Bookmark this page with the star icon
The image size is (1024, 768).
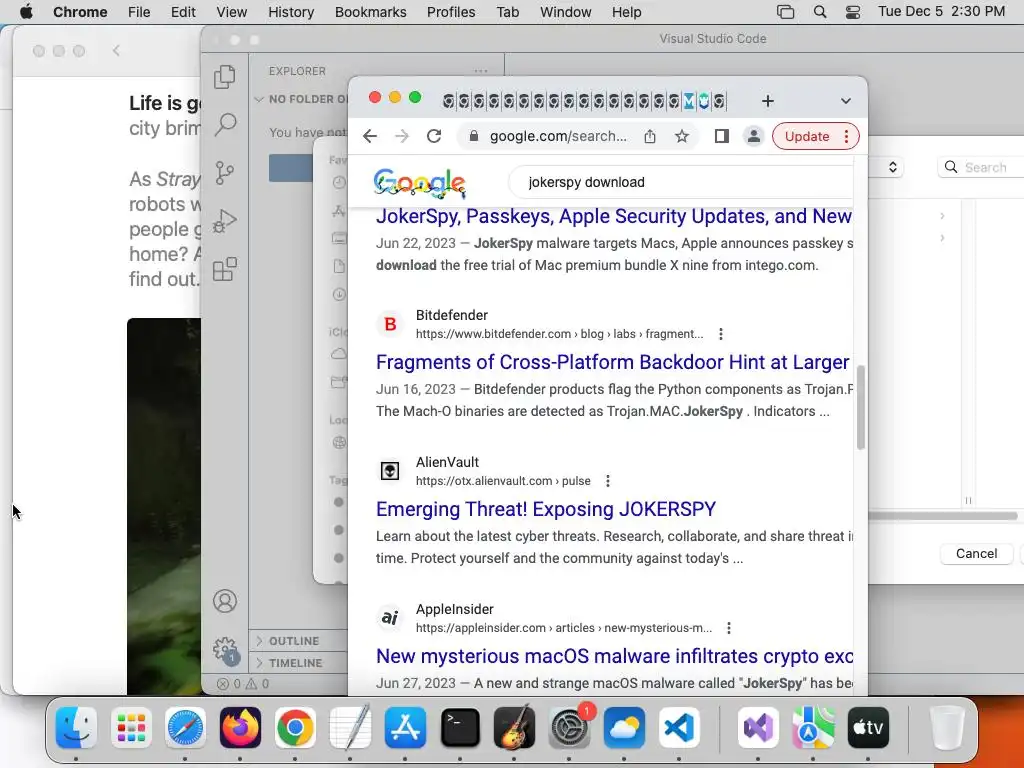point(682,136)
